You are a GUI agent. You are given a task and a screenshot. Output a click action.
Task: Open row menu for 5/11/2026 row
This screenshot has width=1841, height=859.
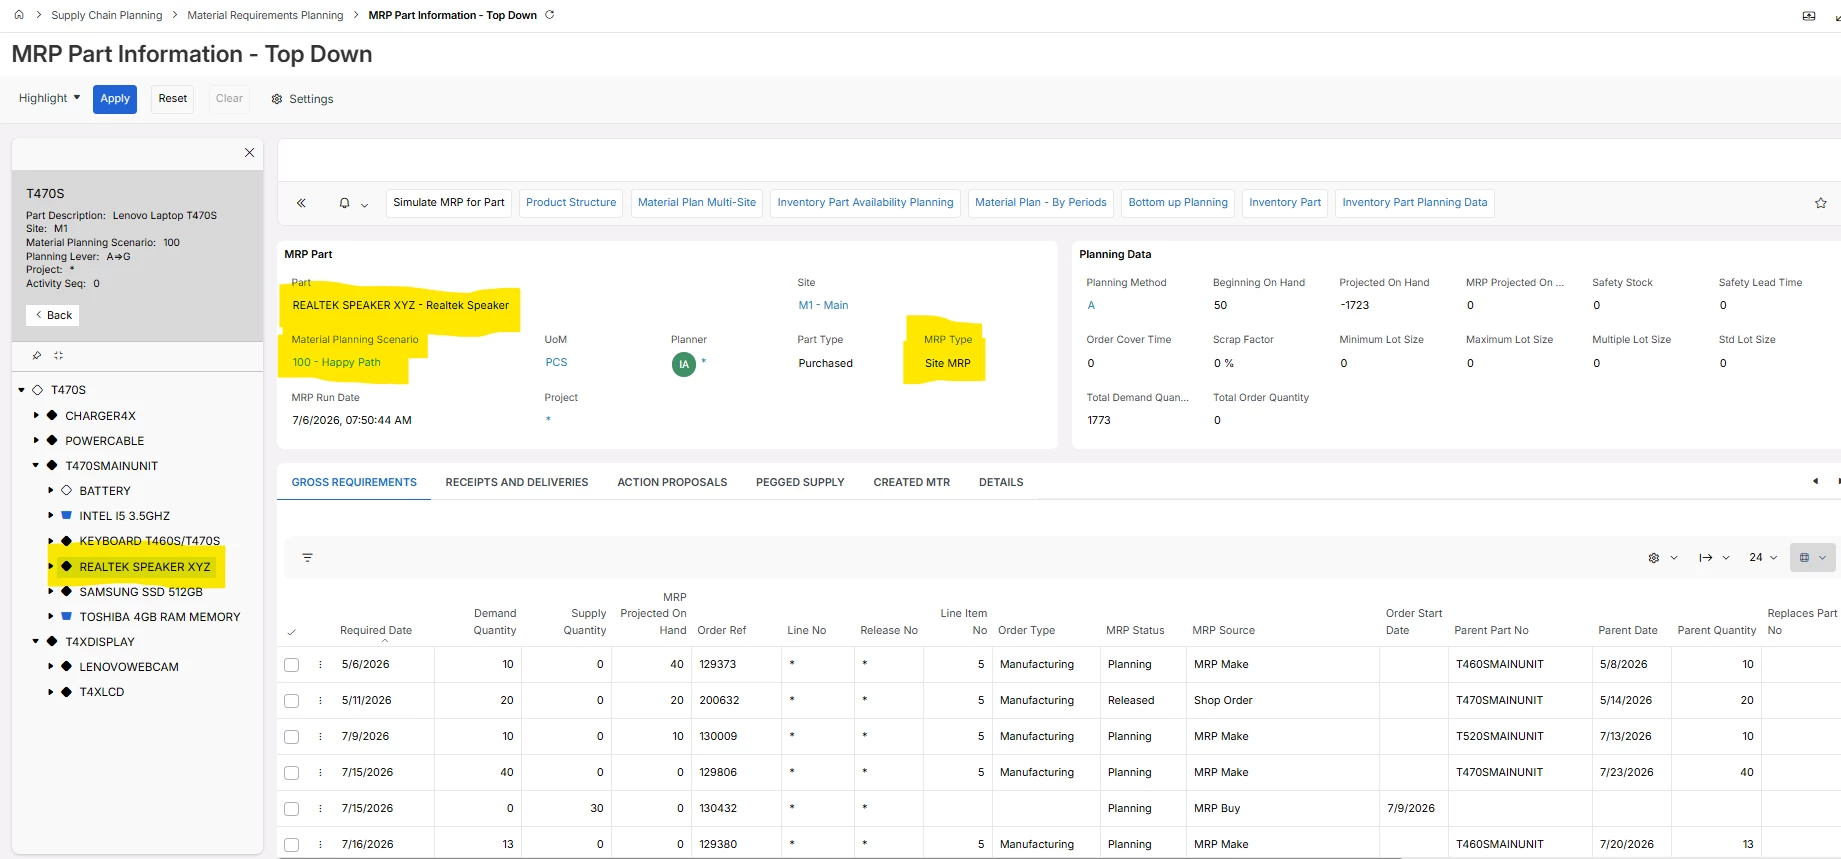321,700
